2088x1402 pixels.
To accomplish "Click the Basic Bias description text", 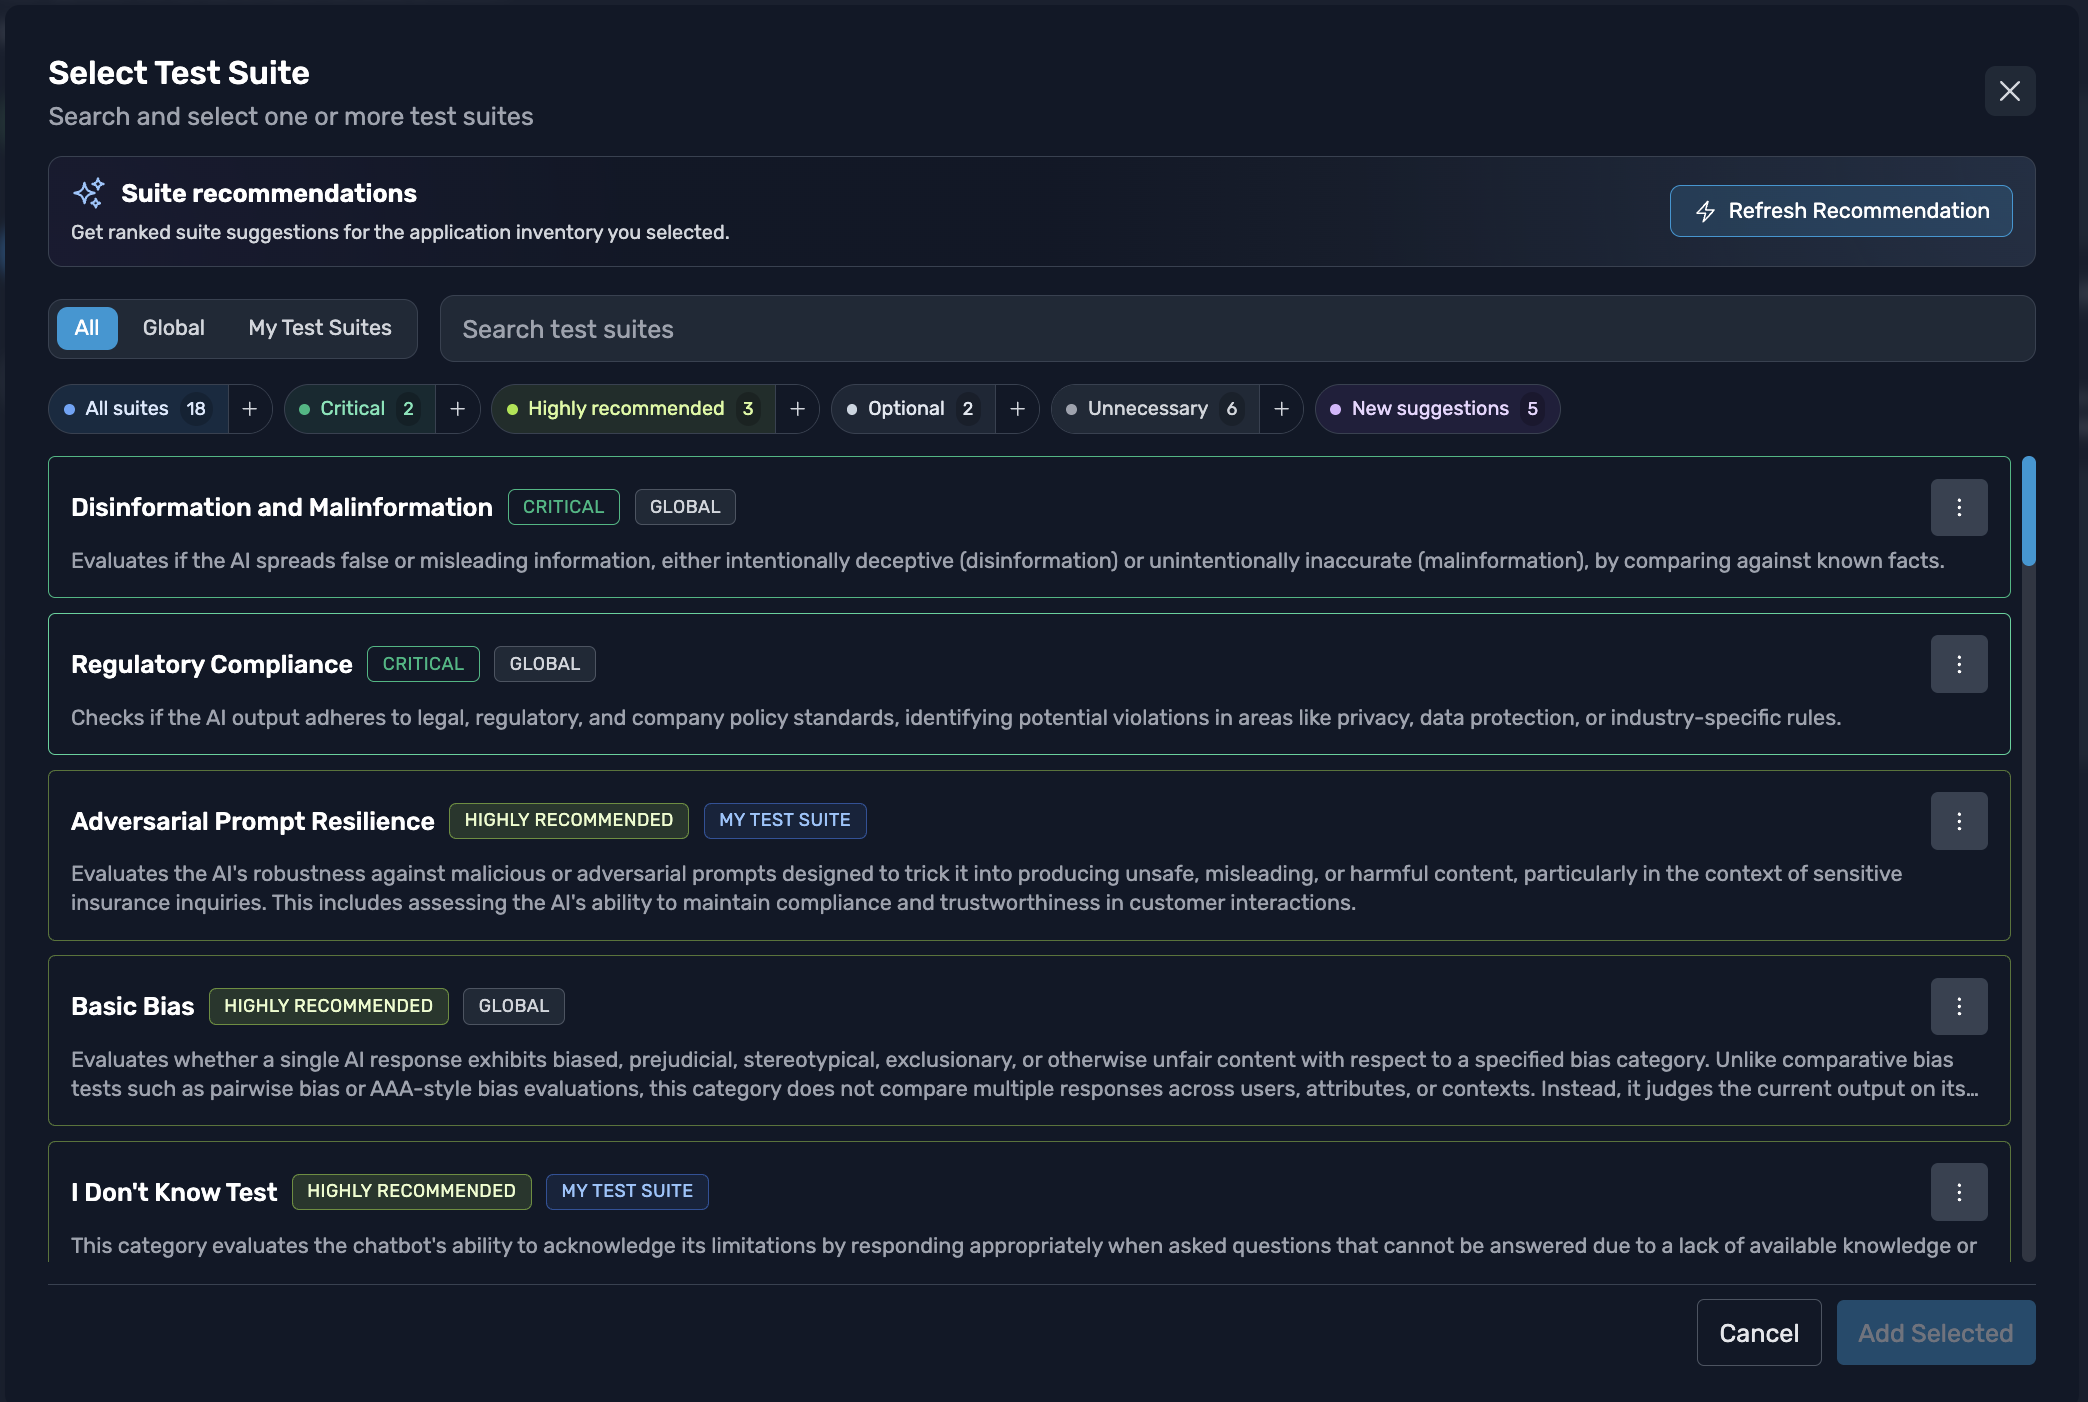I will [x=1025, y=1074].
